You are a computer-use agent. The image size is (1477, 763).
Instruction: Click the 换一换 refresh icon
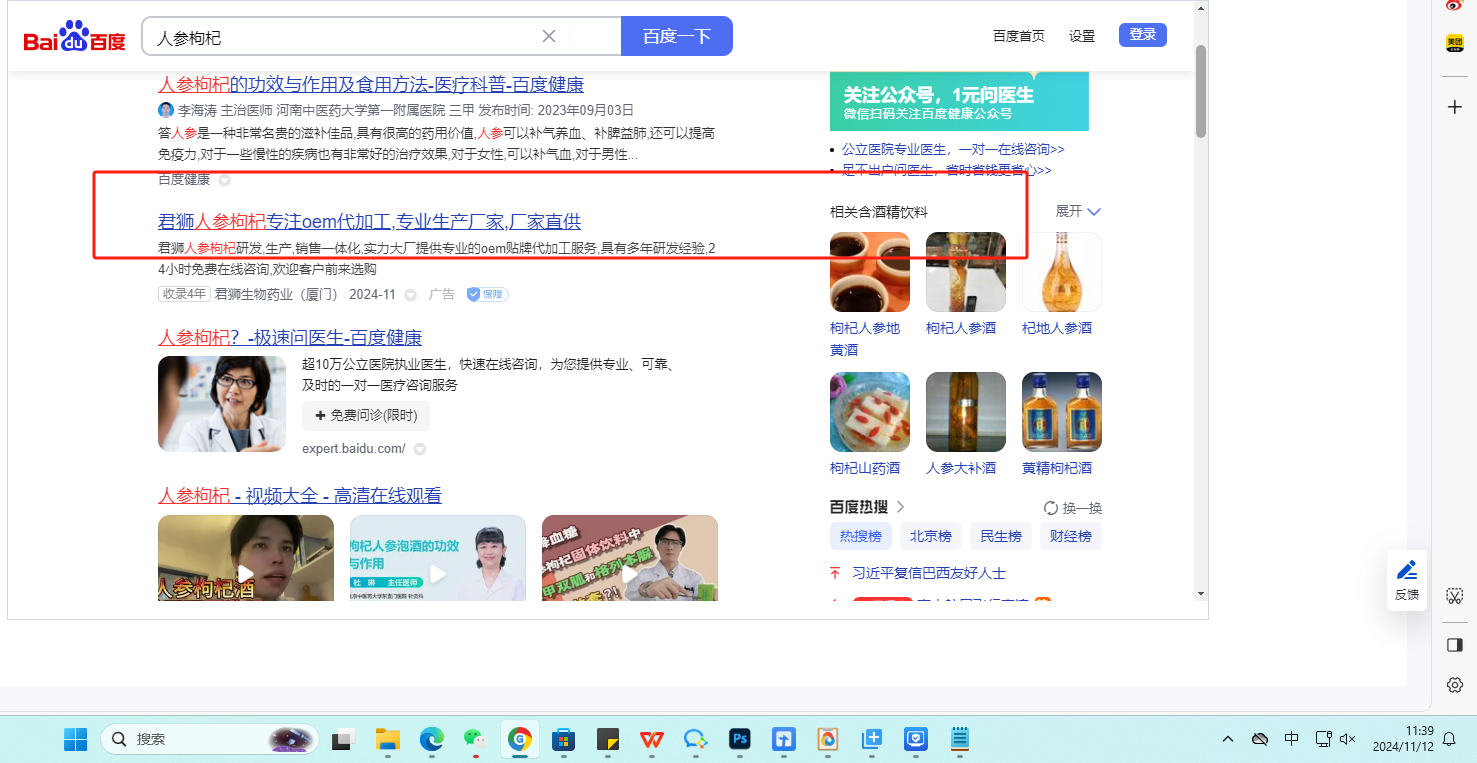coord(1051,508)
